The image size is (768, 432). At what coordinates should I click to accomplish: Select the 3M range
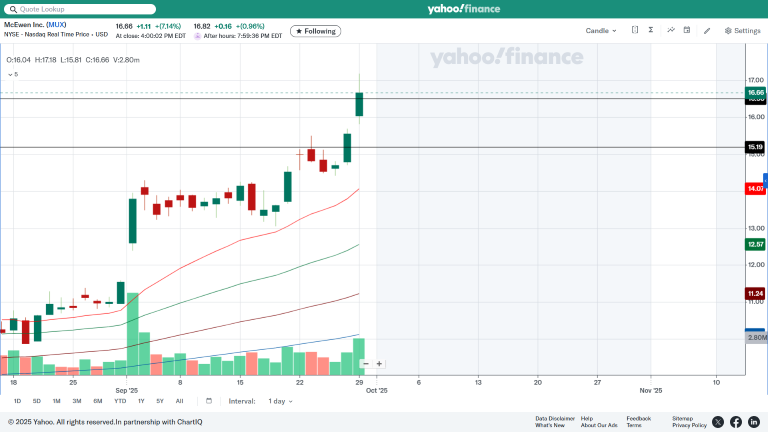pos(77,401)
